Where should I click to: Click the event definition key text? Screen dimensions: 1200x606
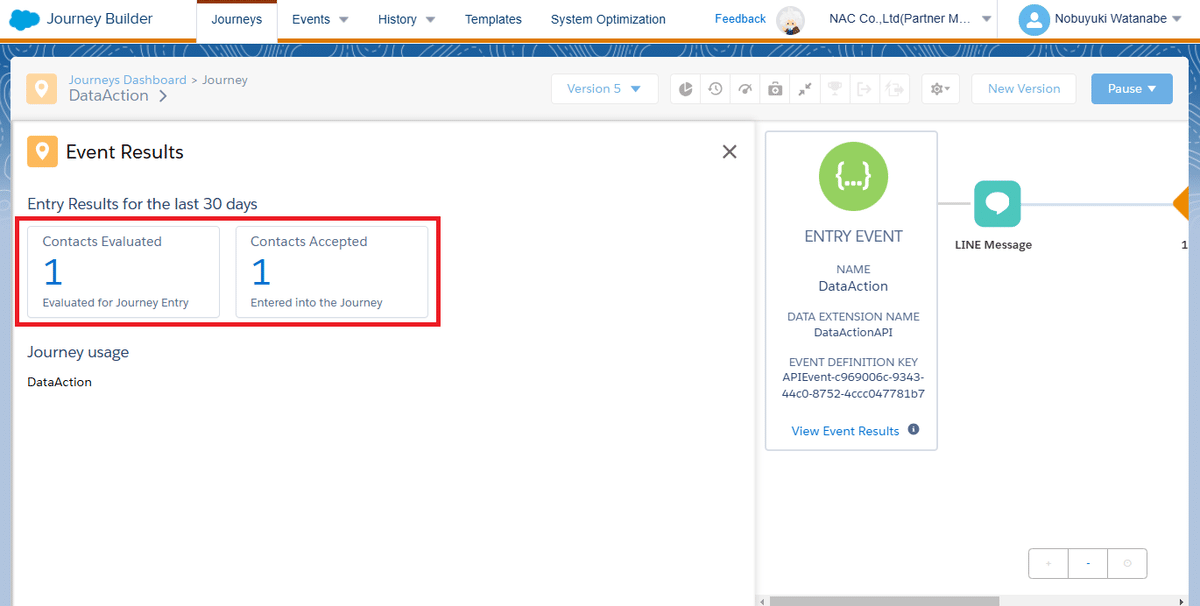point(853,385)
